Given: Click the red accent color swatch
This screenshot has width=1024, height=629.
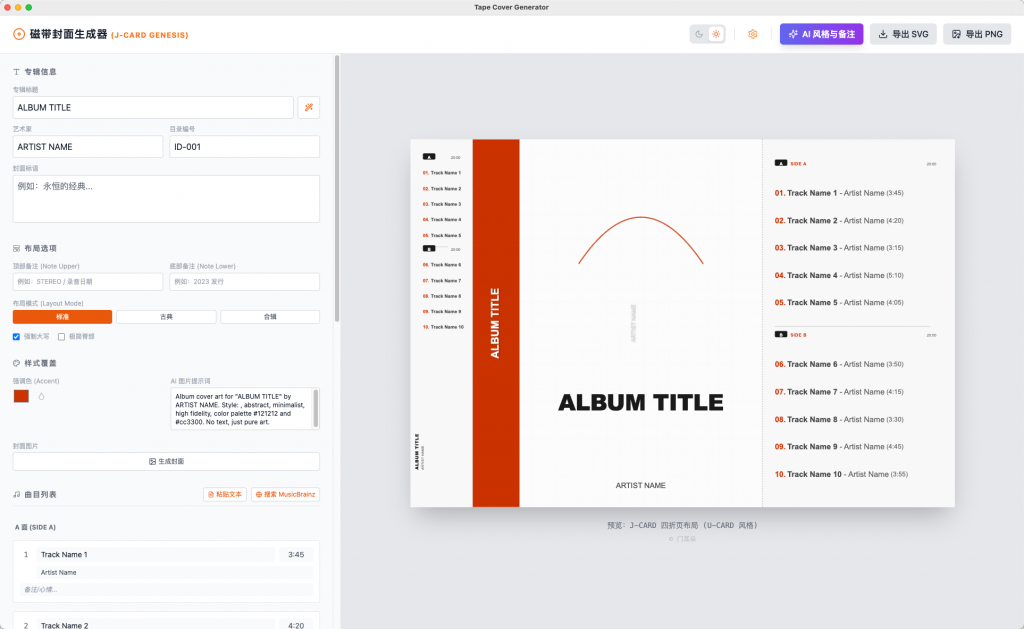Looking at the screenshot, I should (21, 397).
